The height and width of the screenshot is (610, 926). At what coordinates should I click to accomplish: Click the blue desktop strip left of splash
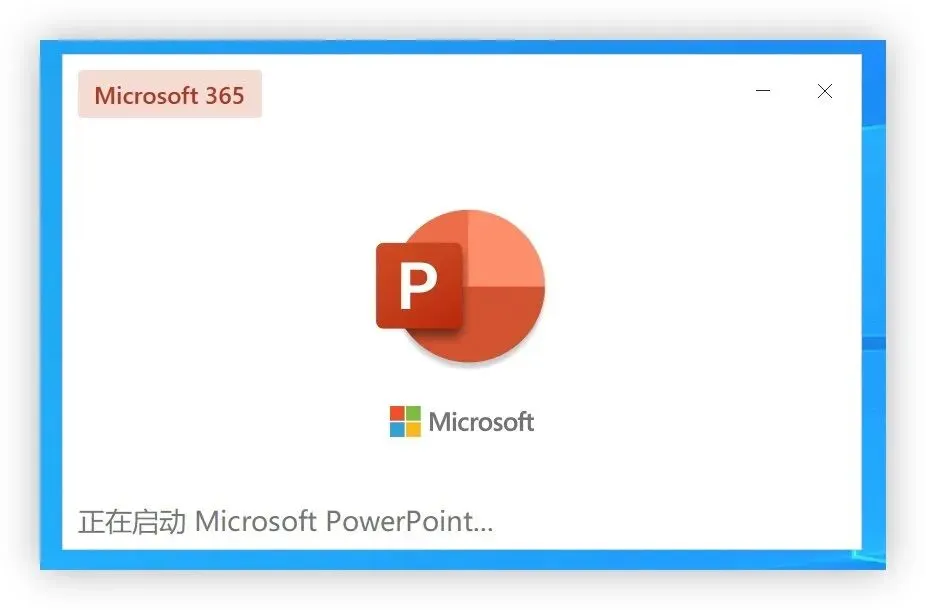tap(51, 304)
